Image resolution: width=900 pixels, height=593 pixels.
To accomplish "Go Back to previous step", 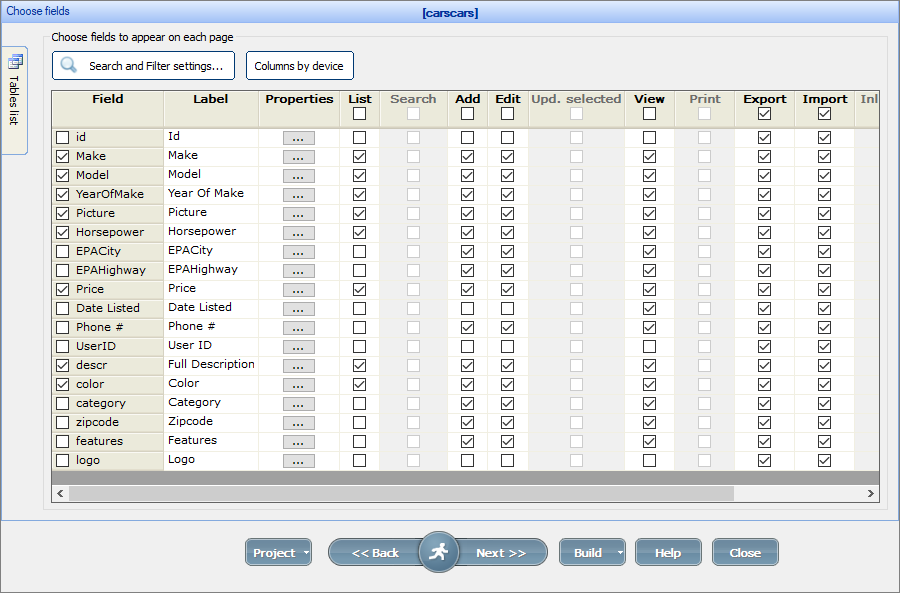I will [x=375, y=553].
